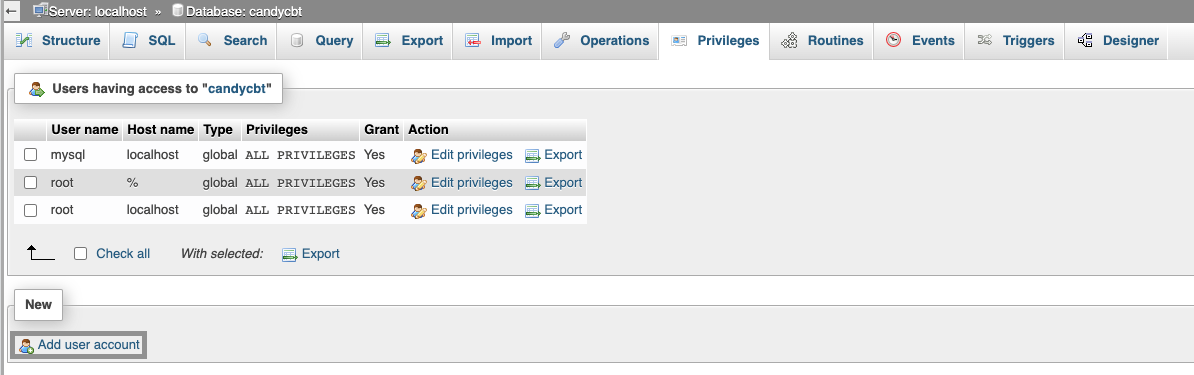Tick the checkbox for mysql user
Screen dimensions: 1194x375
click(30, 155)
